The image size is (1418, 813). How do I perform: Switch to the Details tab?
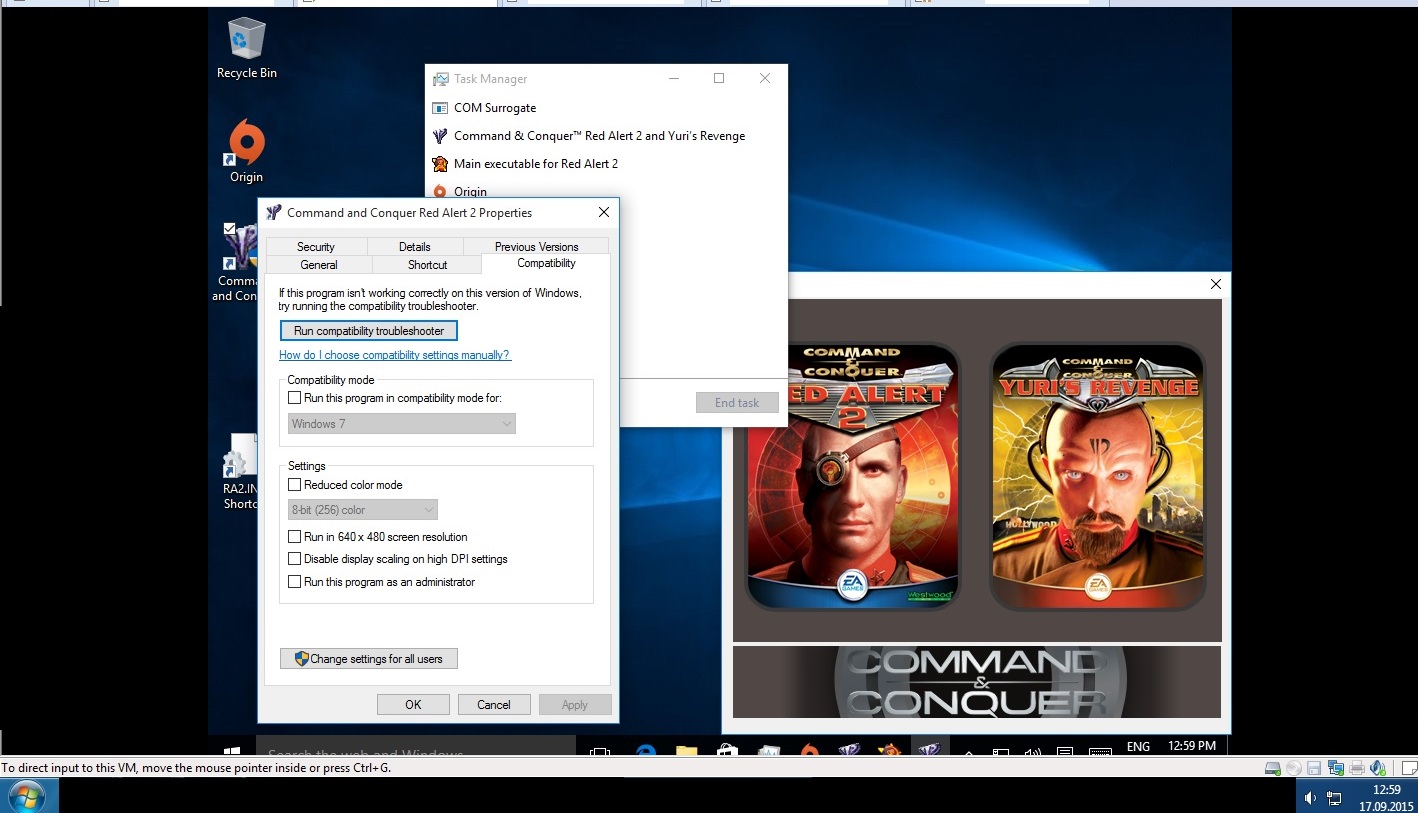click(x=415, y=247)
